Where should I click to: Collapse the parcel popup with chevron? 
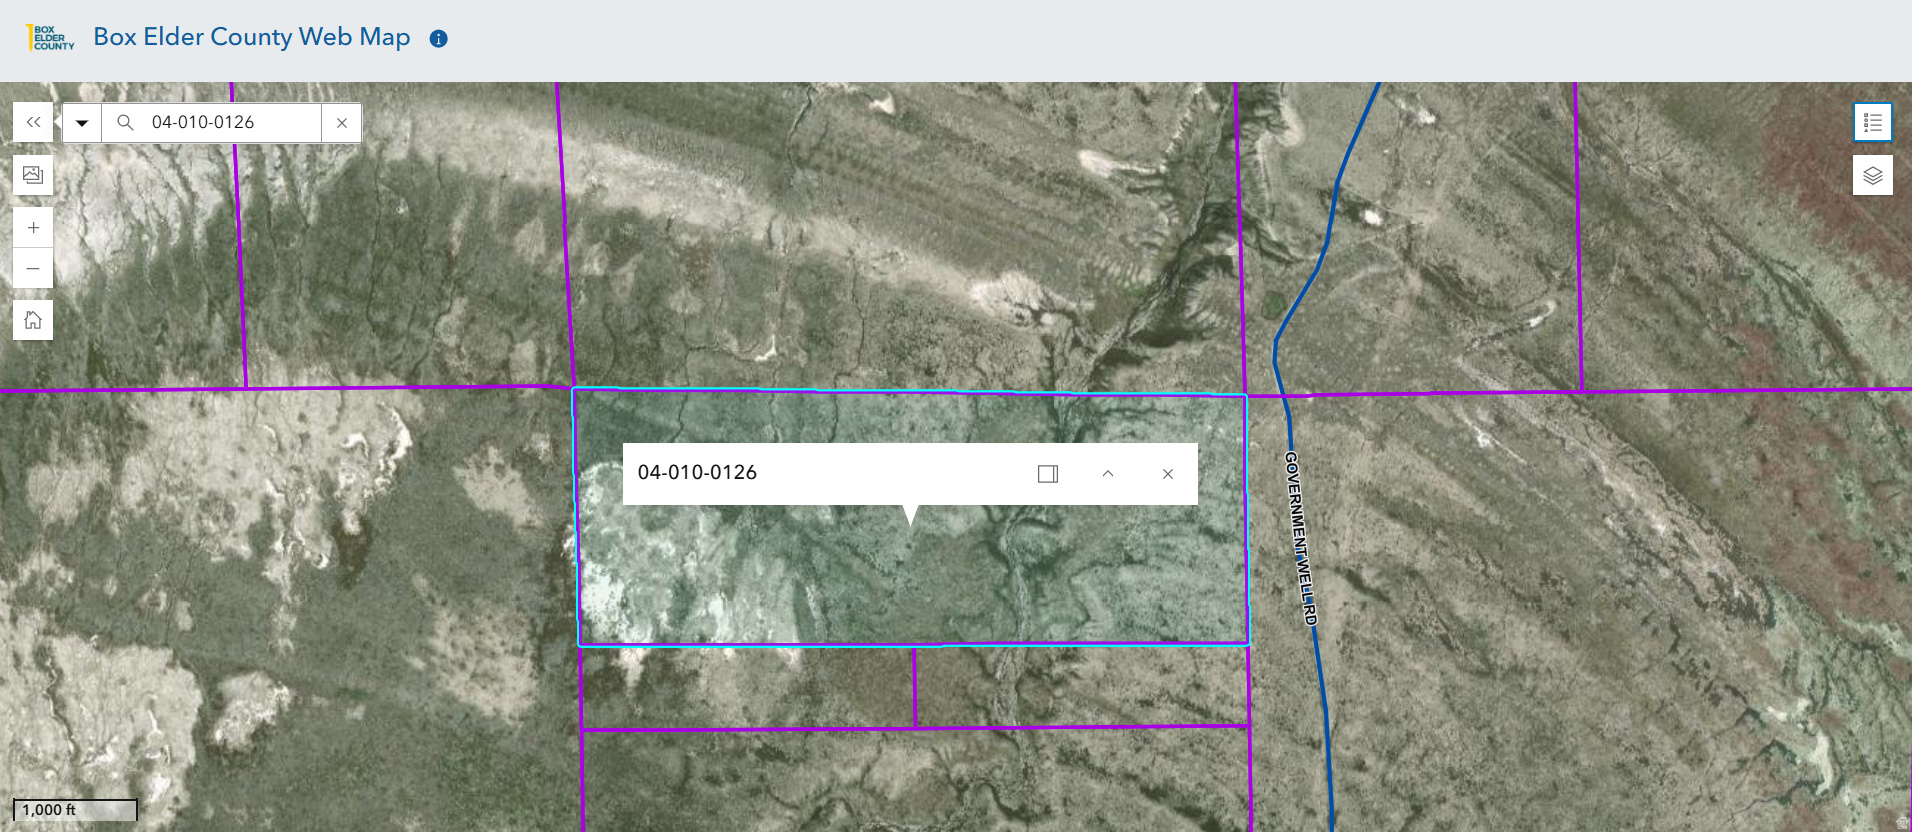(x=1108, y=474)
